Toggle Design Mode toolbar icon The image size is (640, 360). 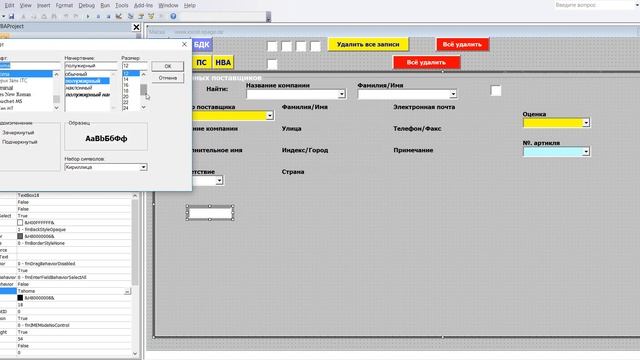click(x=119, y=16)
